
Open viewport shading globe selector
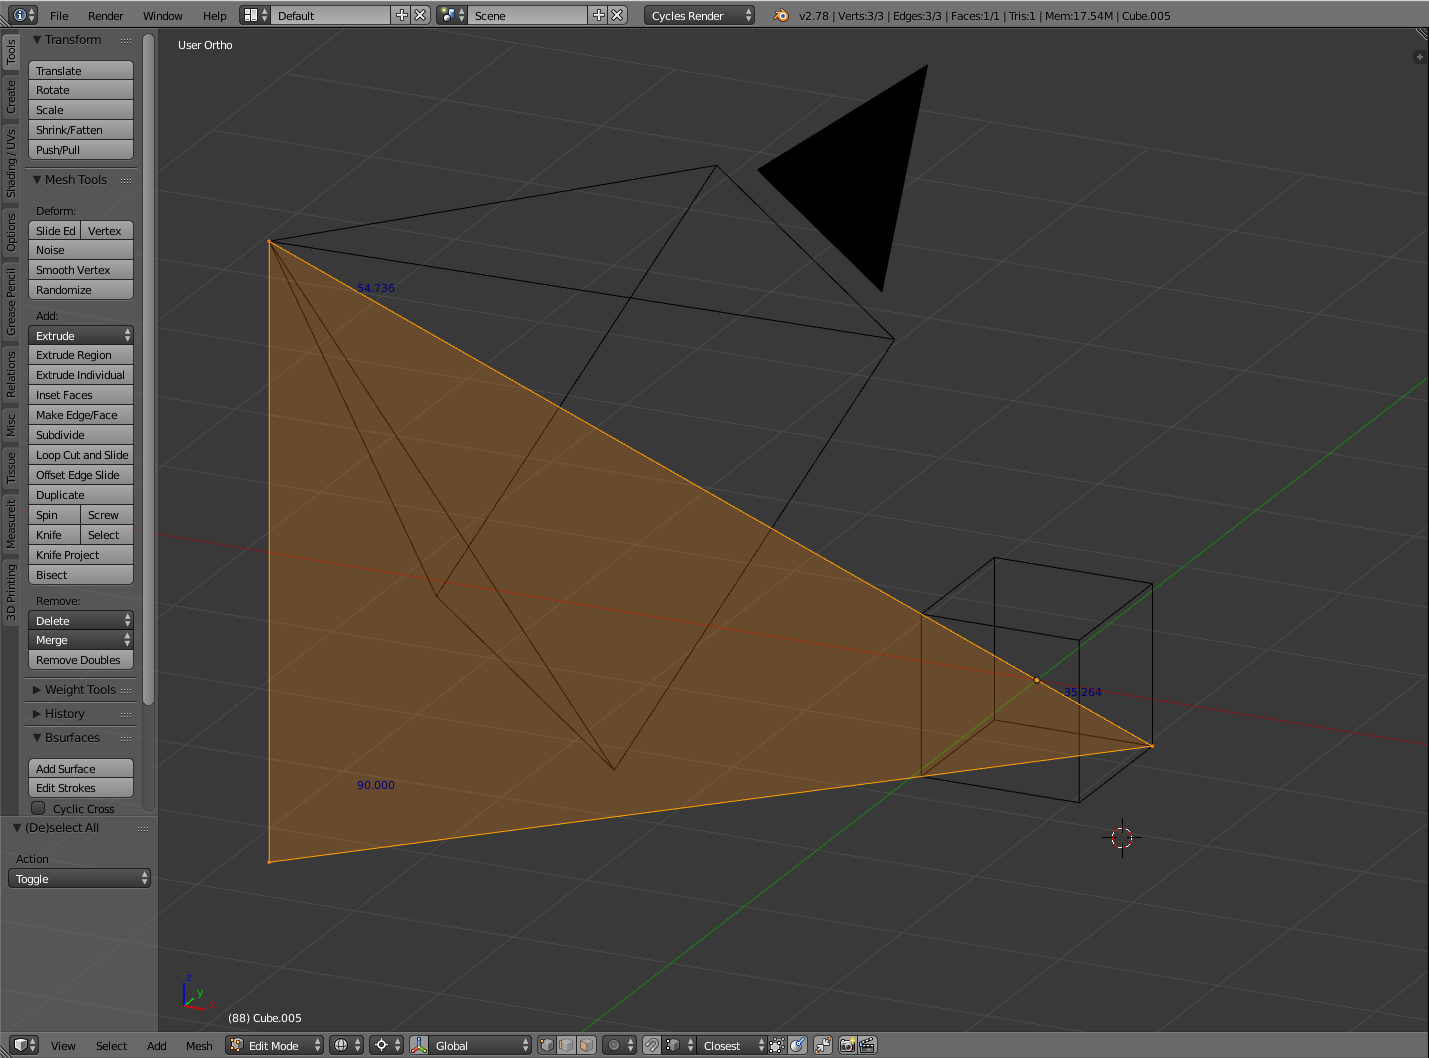tap(346, 1045)
